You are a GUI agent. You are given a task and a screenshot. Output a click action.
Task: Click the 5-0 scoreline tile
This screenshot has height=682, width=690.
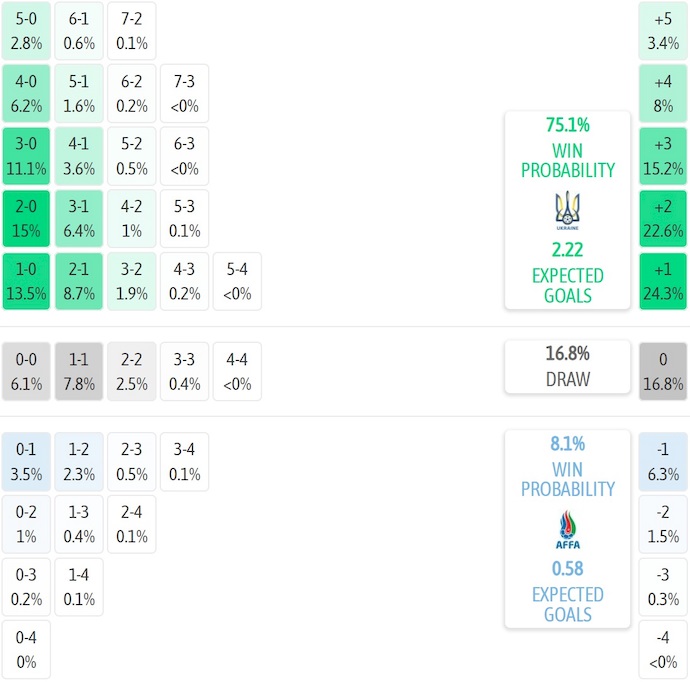tap(26, 29)
